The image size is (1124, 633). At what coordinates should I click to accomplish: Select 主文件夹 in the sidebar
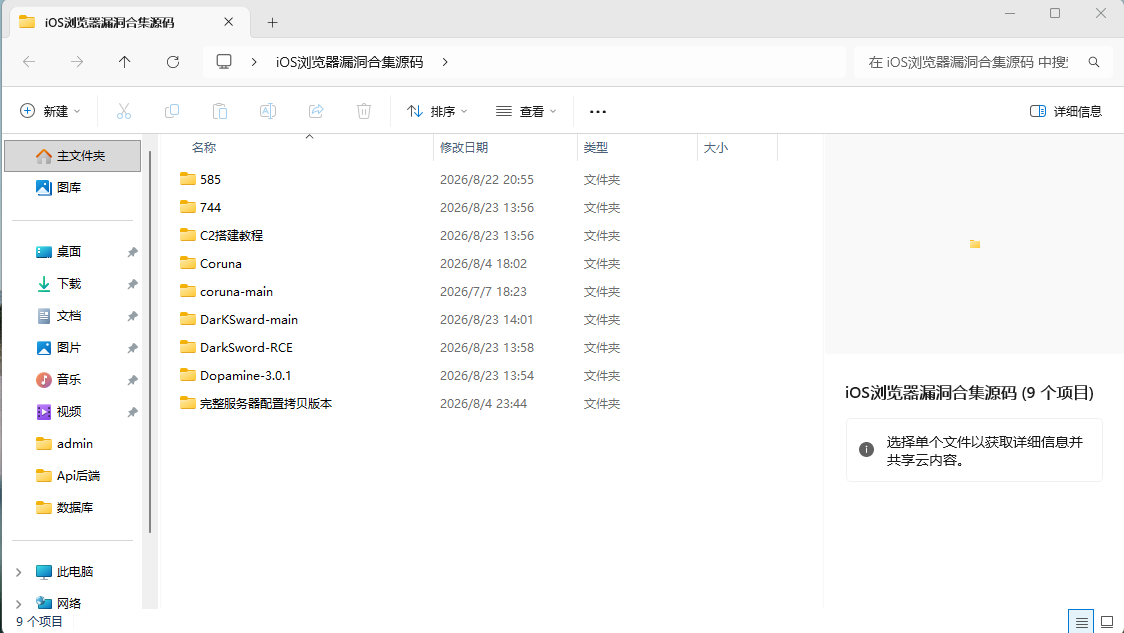click(x=72, y=156)
